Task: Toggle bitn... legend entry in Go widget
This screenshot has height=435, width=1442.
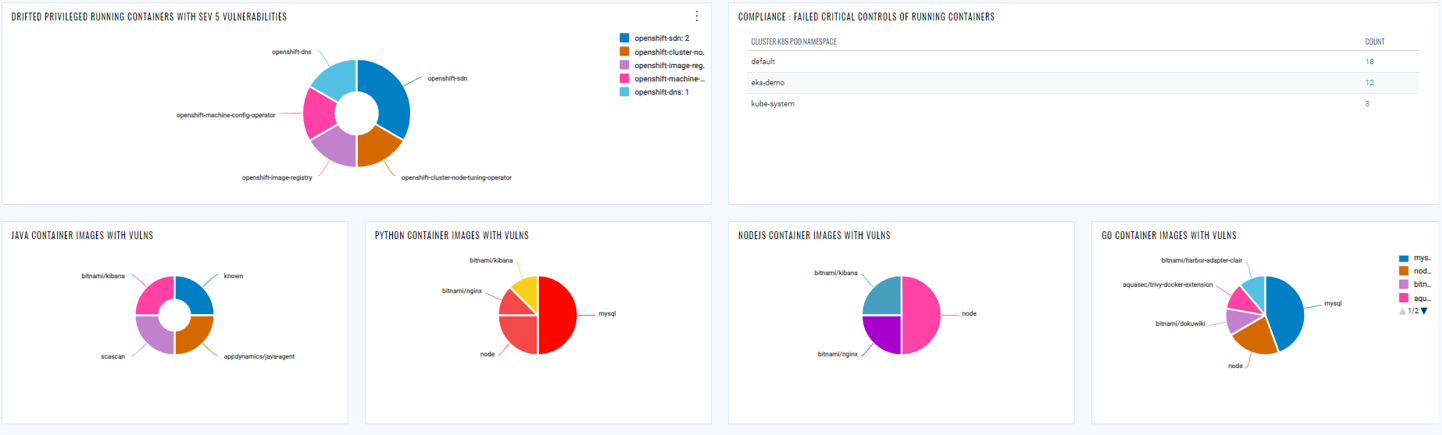Action: click(x=1415, y=284)
